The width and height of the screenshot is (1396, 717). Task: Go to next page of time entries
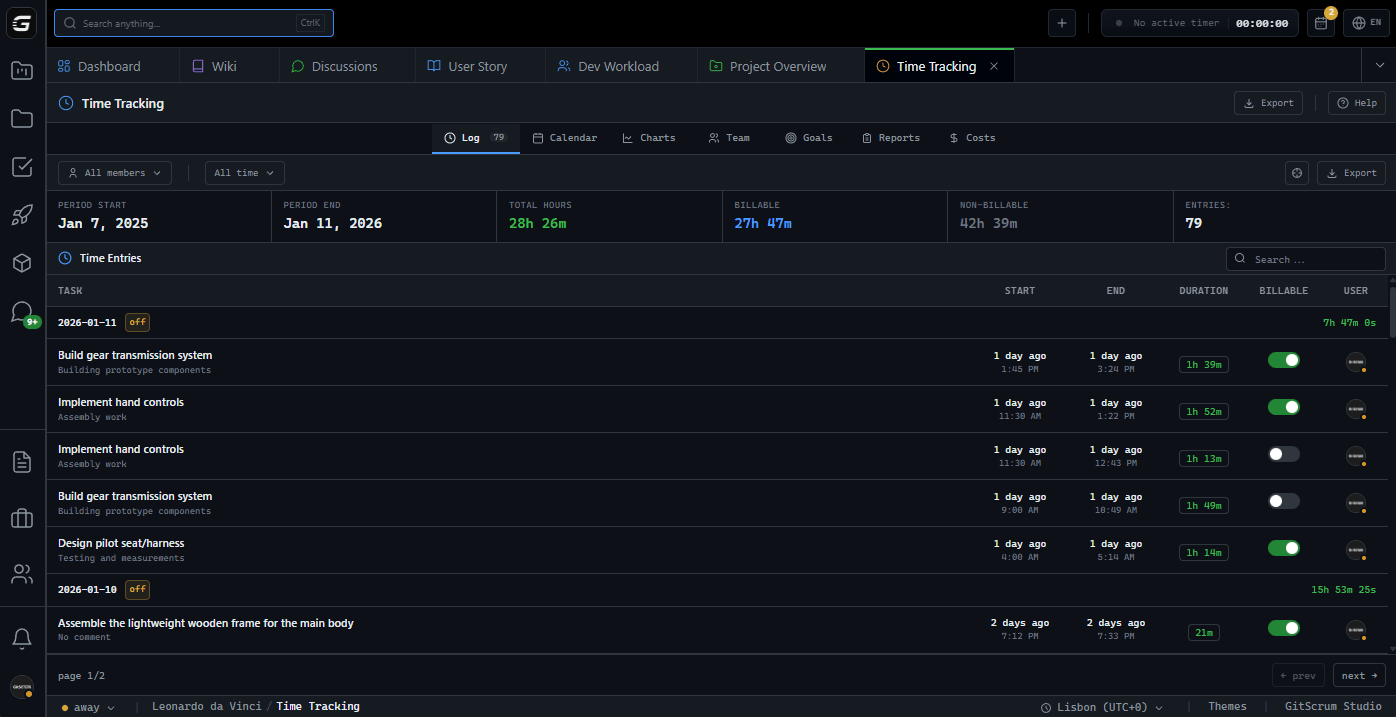(x=1359, y=675)
